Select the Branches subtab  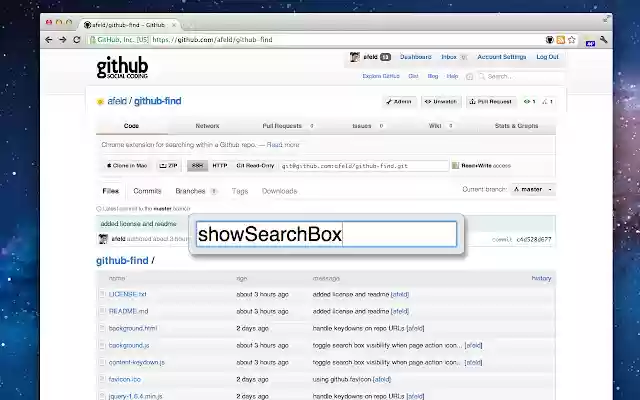tap(190, 191)
